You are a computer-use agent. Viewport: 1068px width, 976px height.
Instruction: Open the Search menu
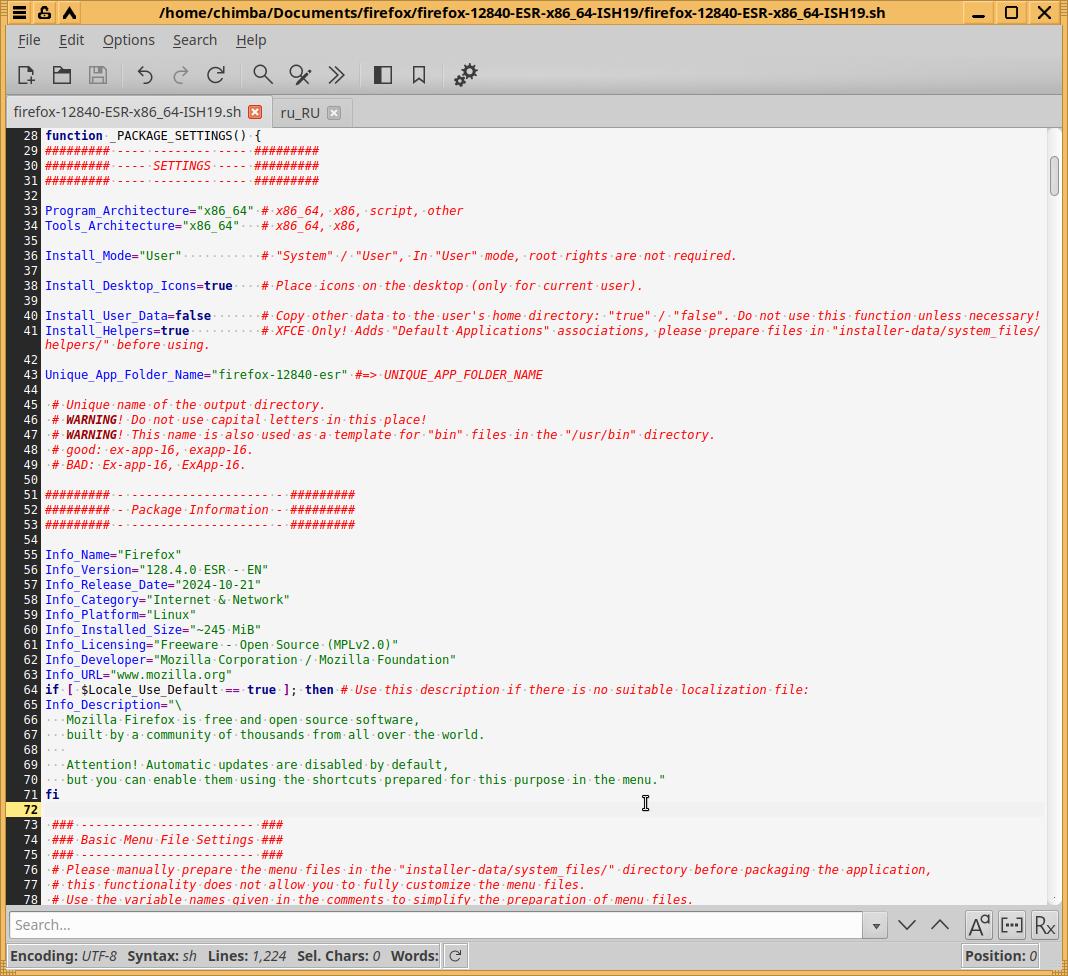click(194, 40)
